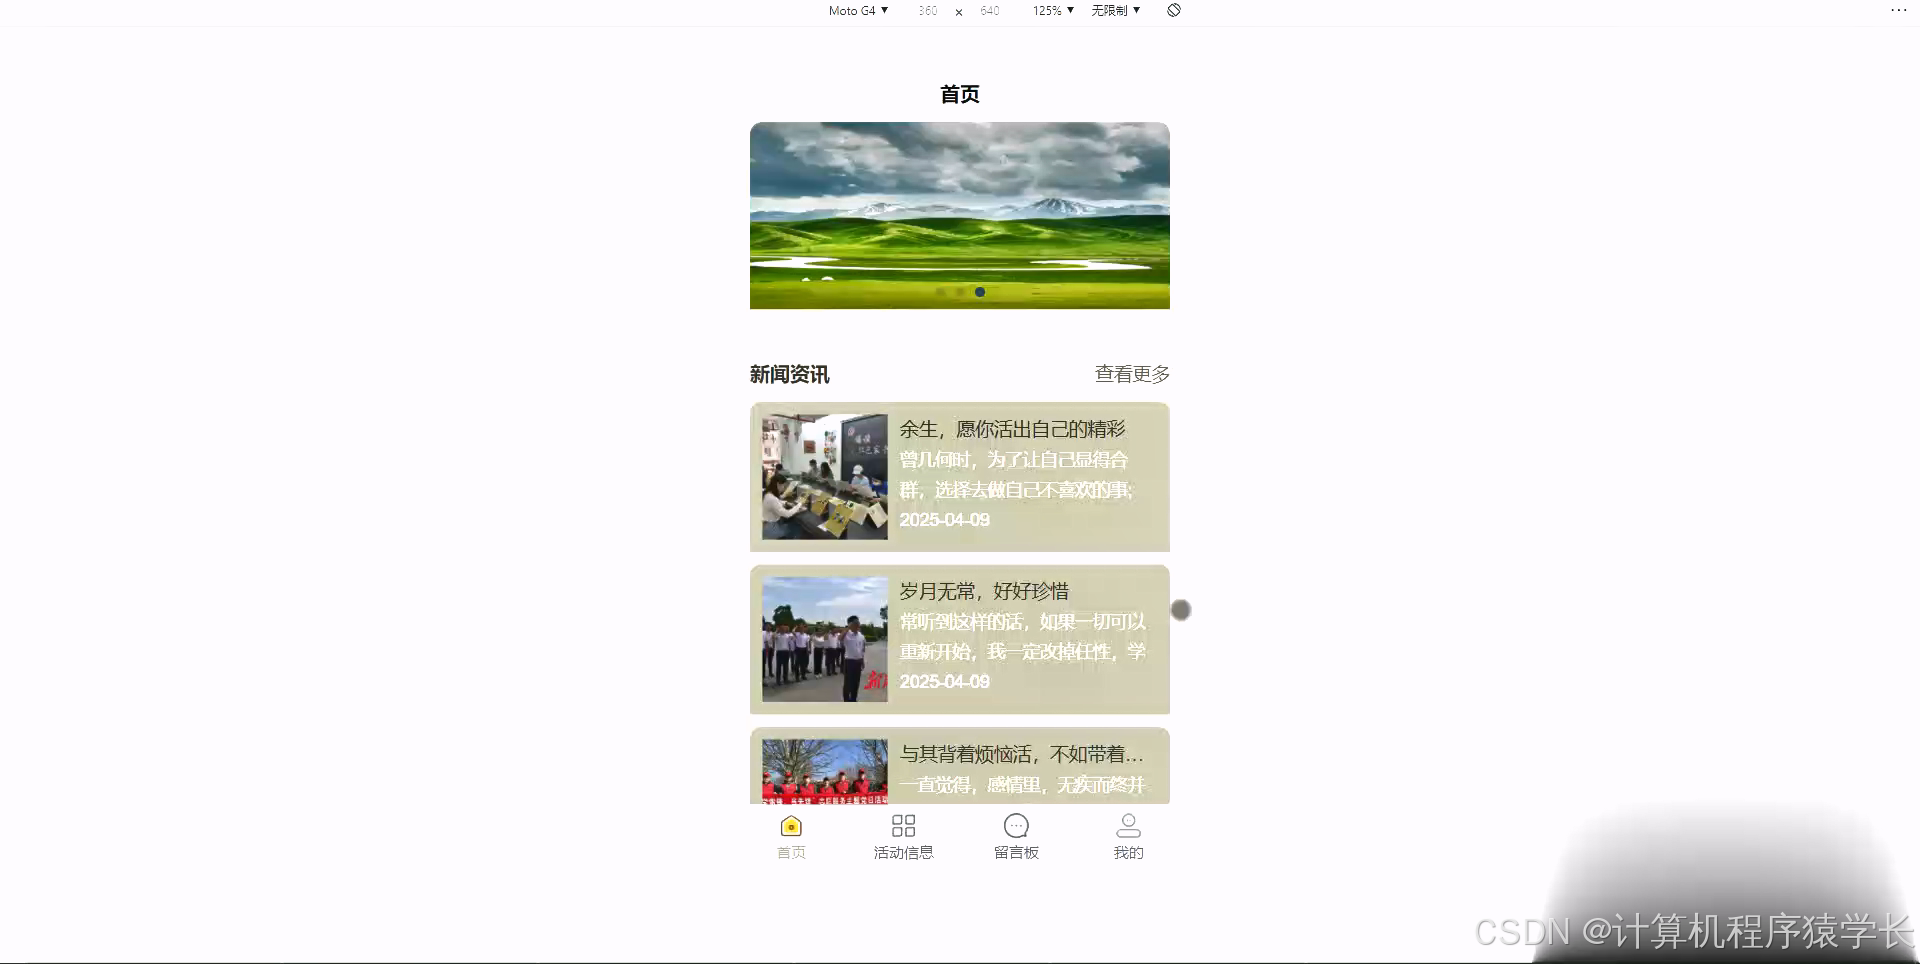This screenshot has height=964, width=1920.
Task: Rotate the device orientation with the rotate icon
Action: [1173, 11]
